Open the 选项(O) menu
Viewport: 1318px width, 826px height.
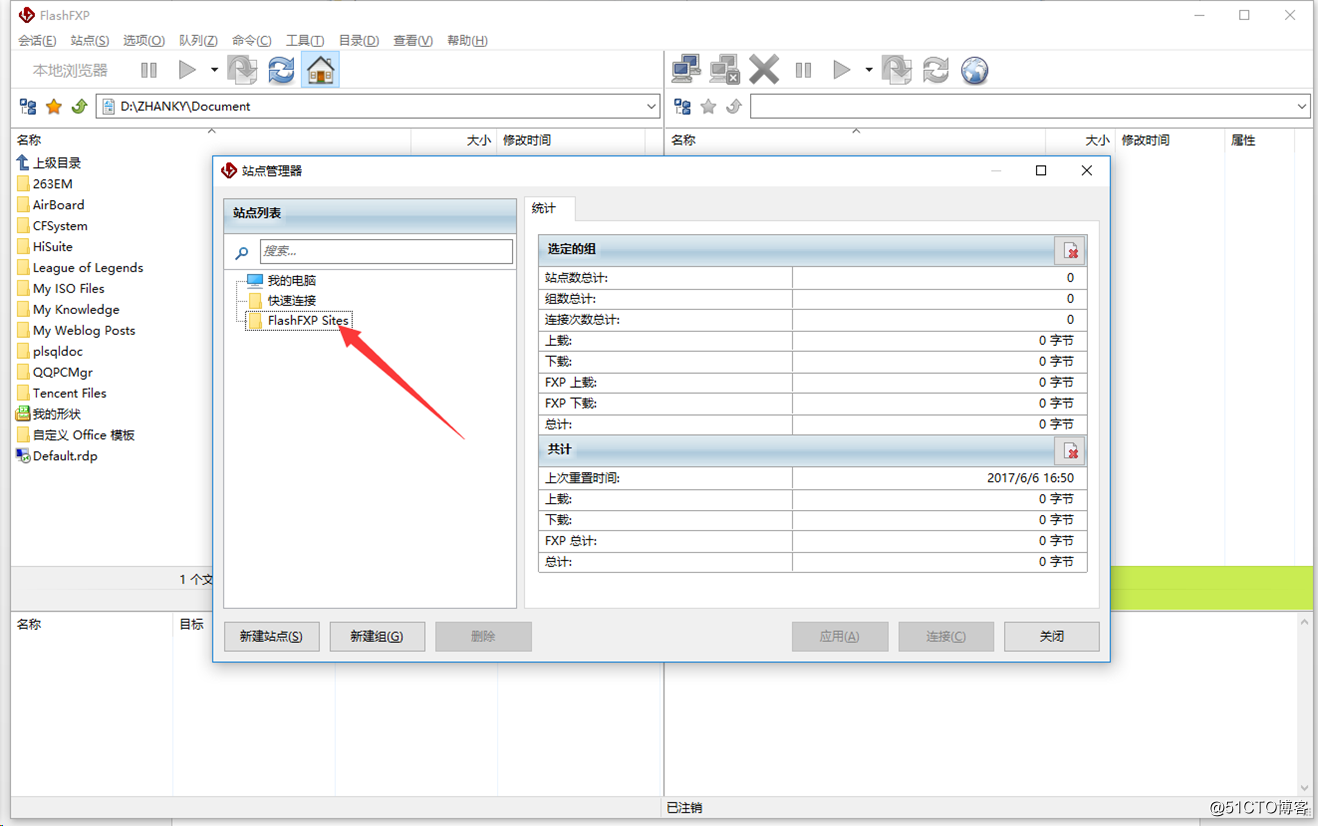click(144, 41)
